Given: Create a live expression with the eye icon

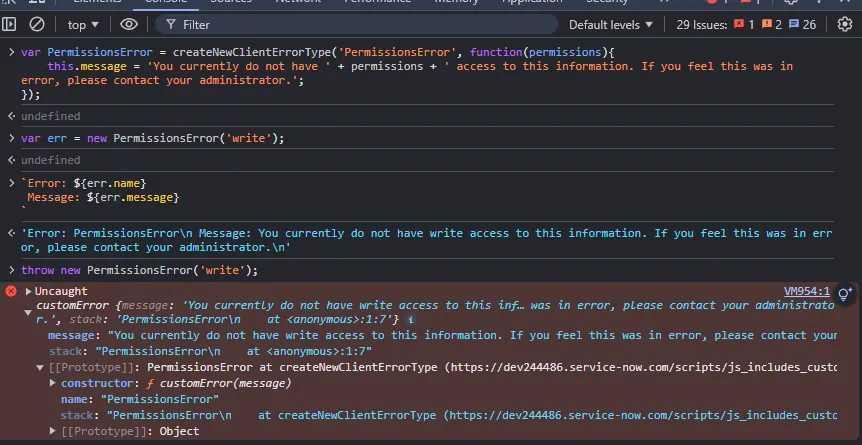Looking at the screenshot, I should (x=129, y=24).
